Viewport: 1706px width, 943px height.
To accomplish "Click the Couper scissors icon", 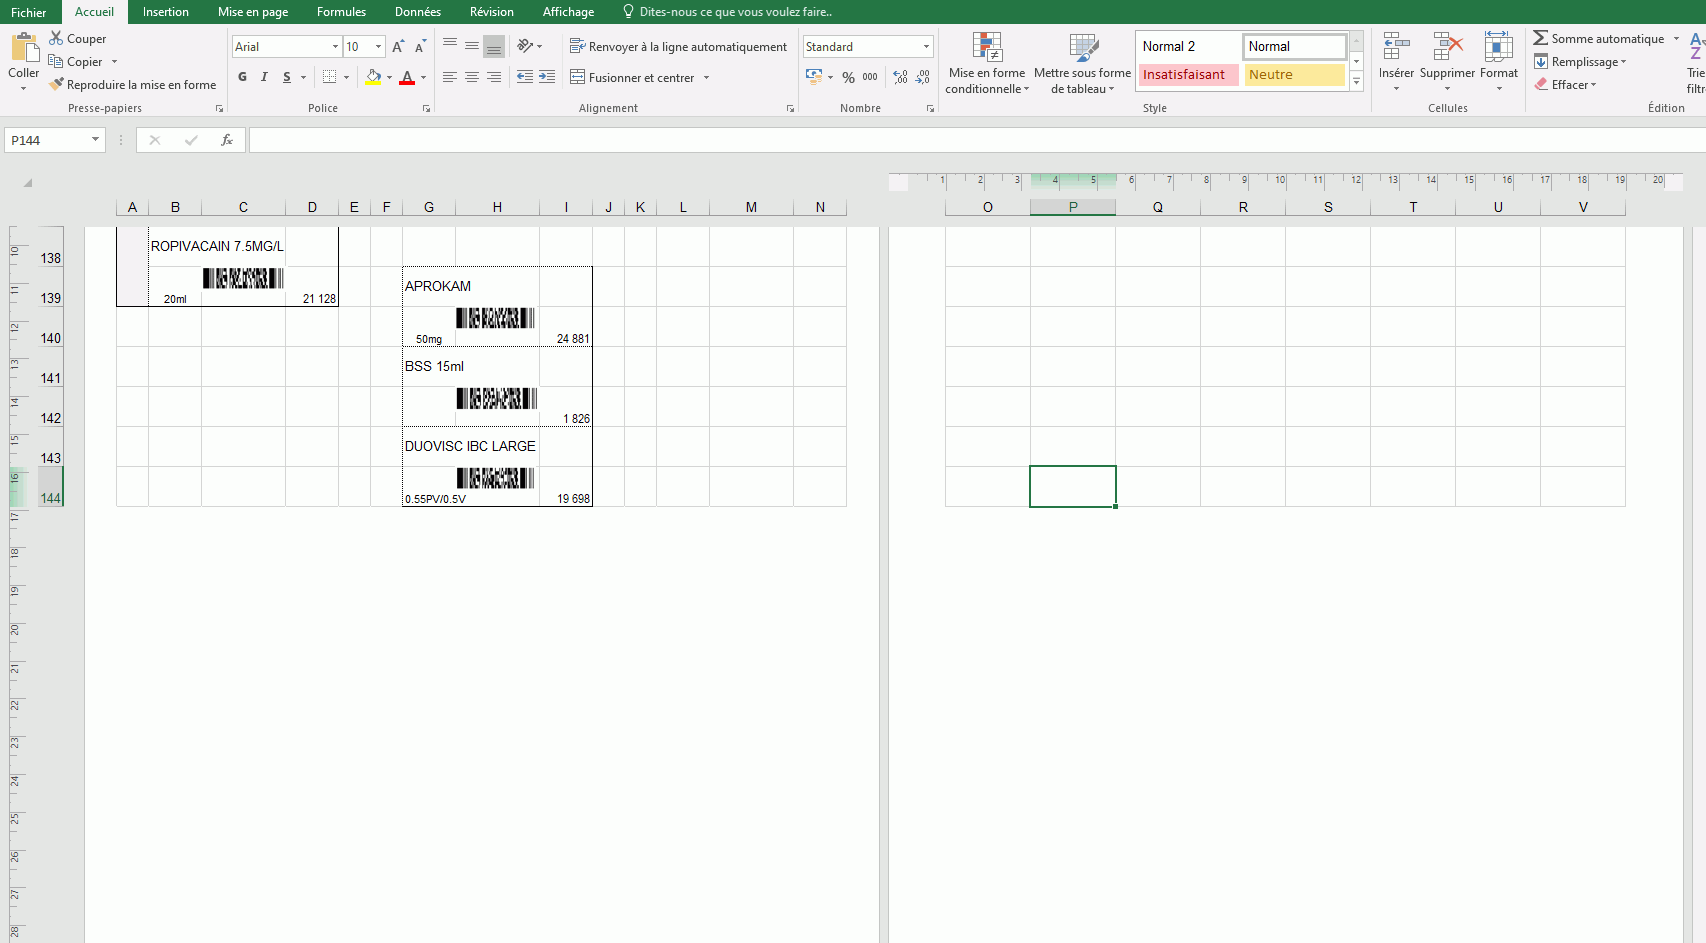I will tap(56, 38).
